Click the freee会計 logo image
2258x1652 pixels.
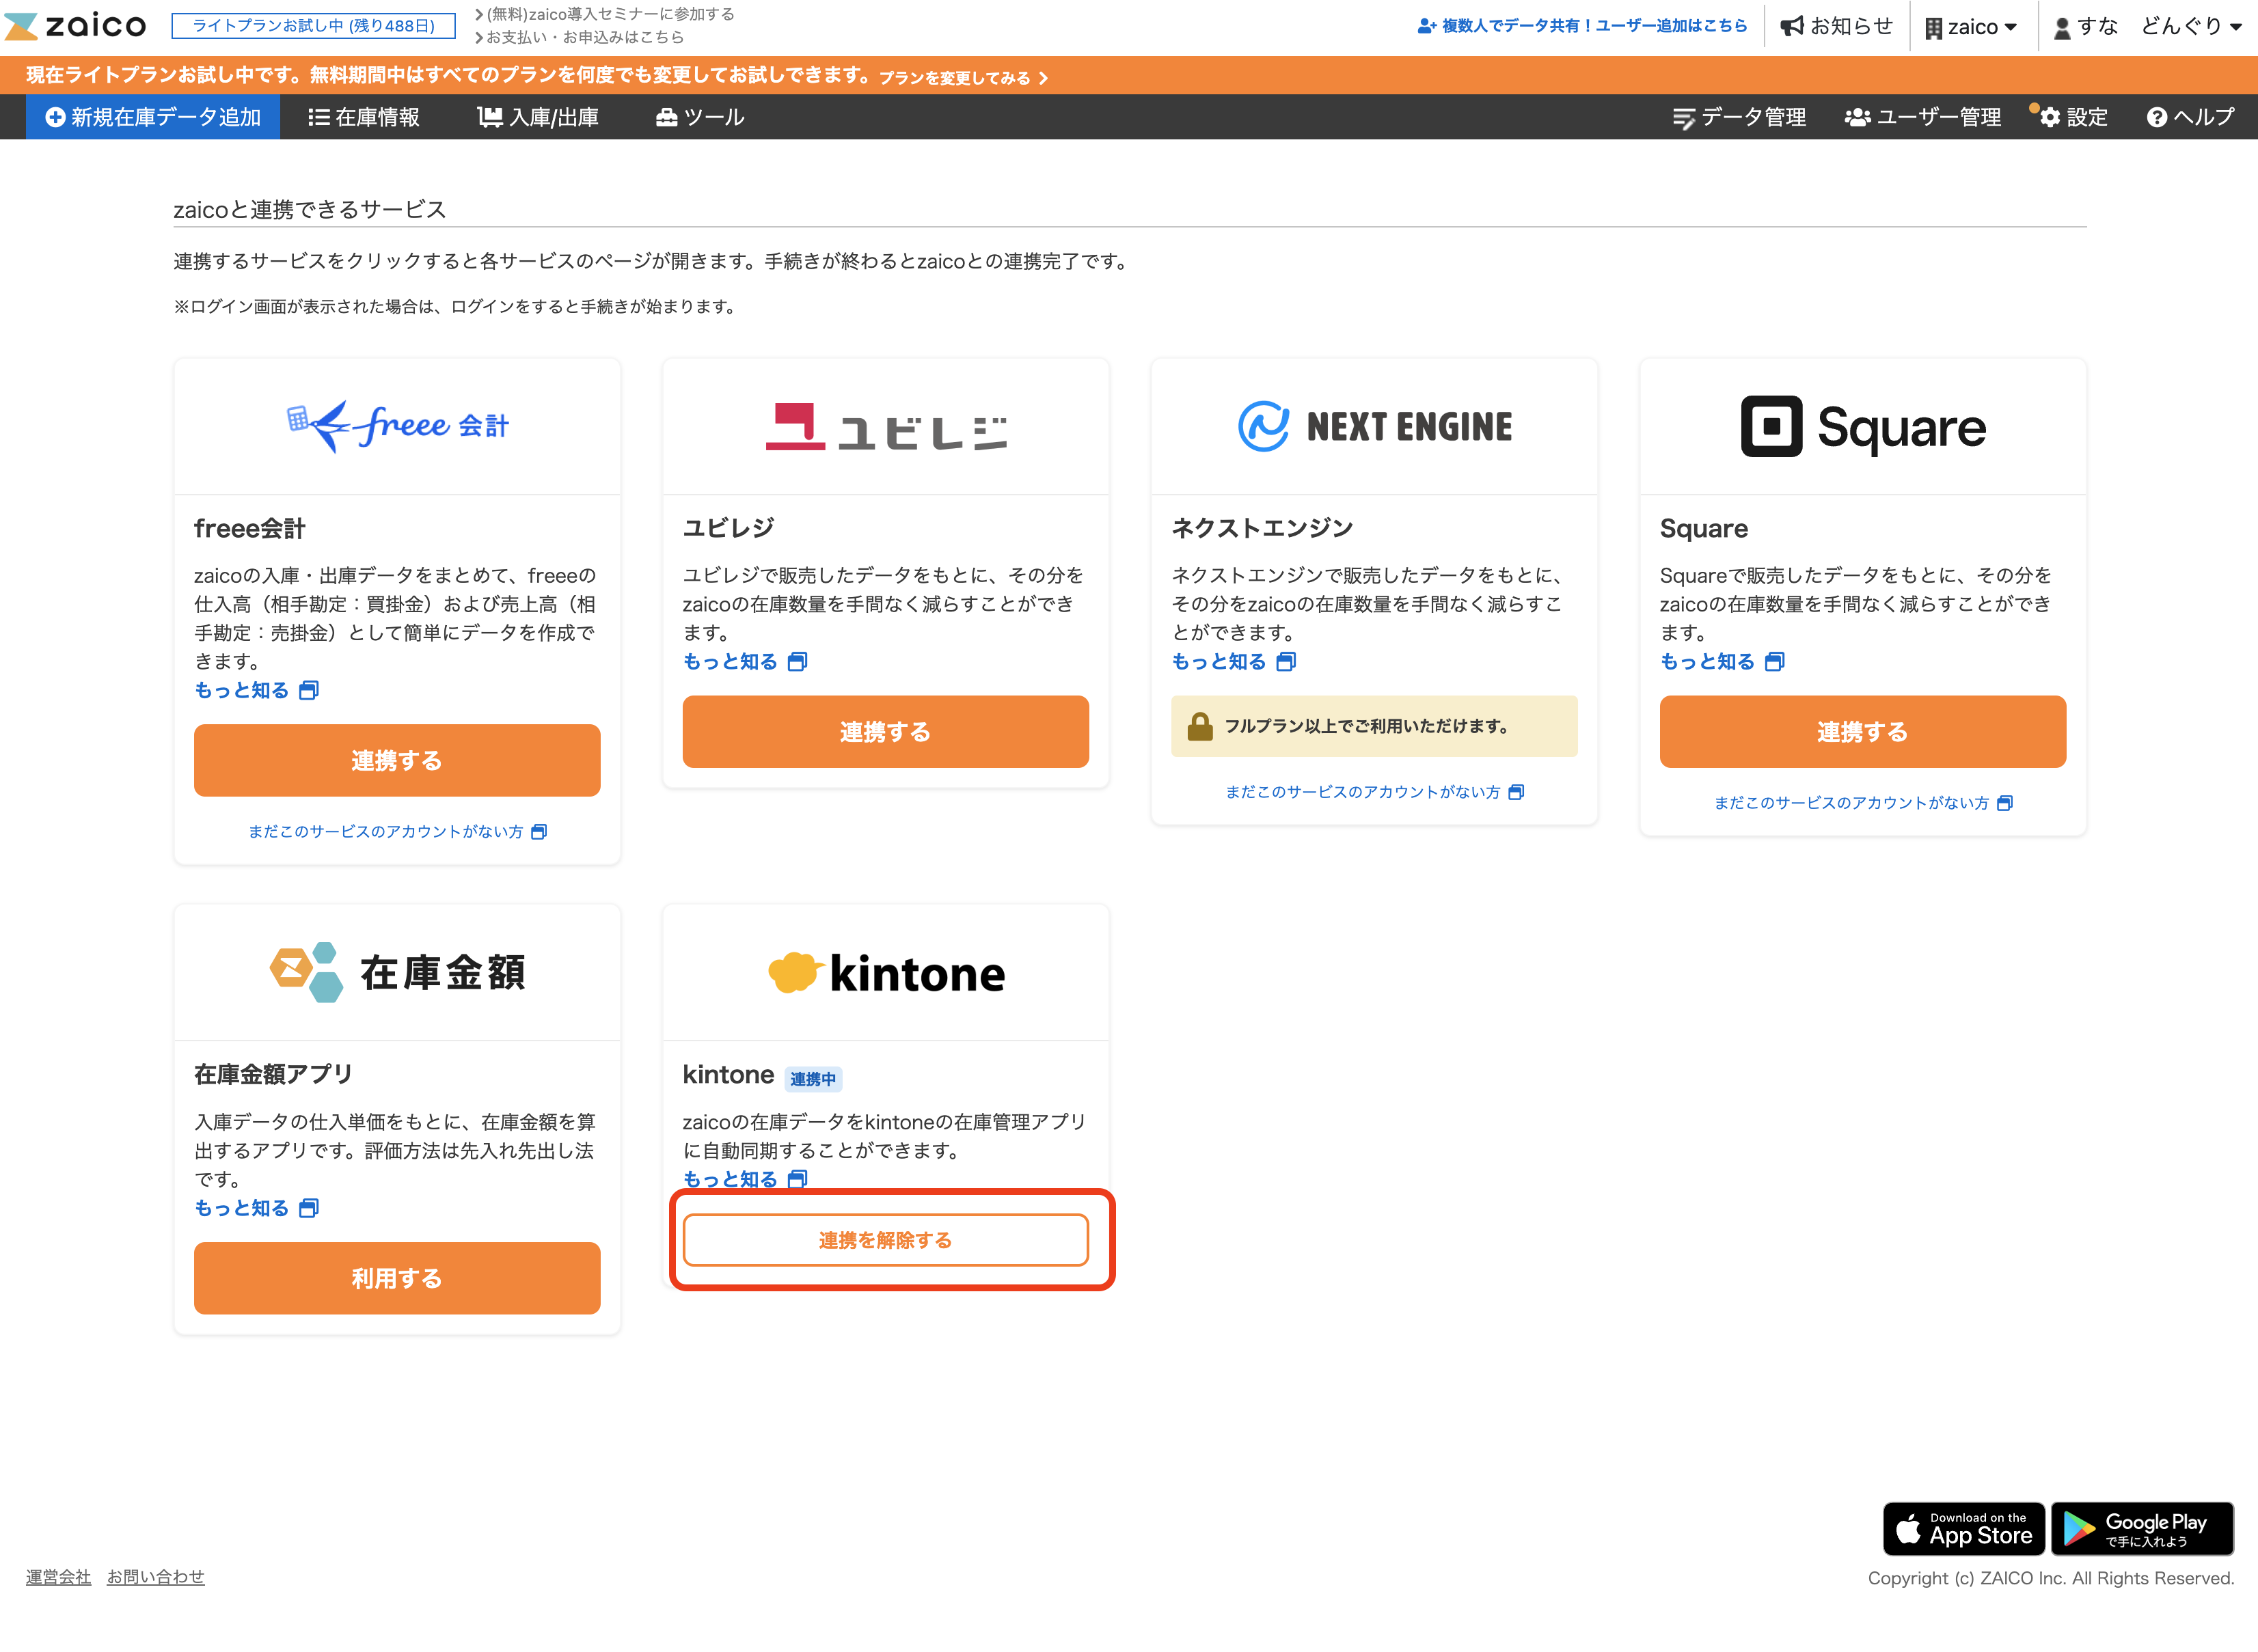(x=397, y=427)
